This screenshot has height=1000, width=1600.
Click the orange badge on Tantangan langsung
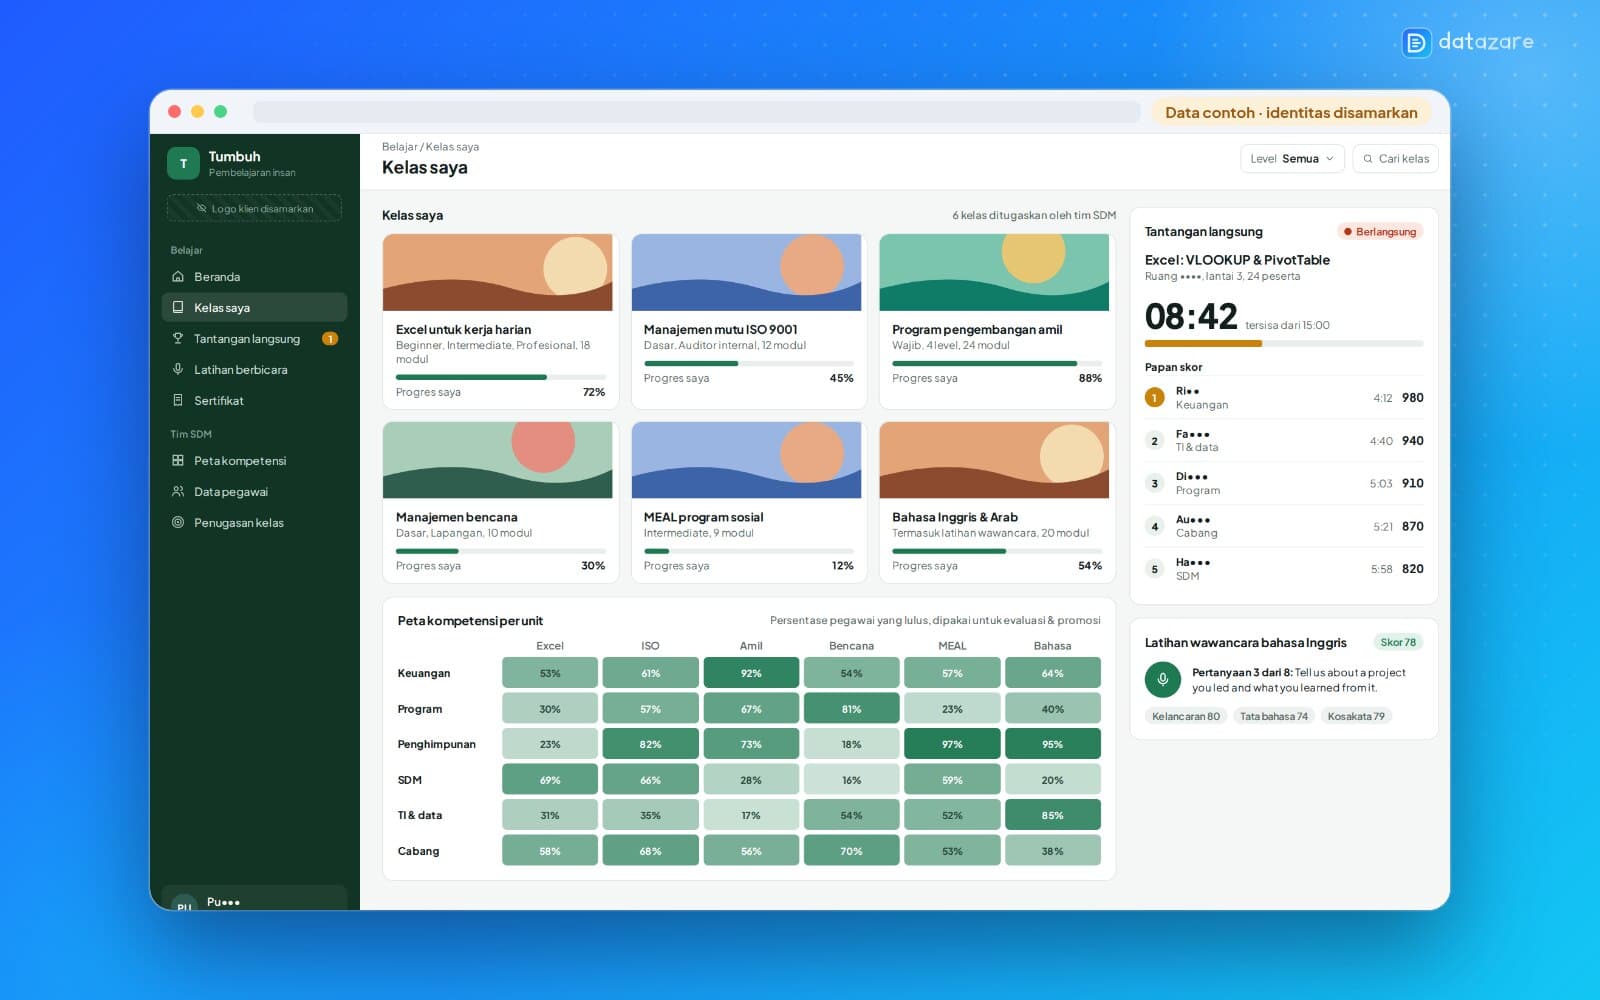coord(330,339)
